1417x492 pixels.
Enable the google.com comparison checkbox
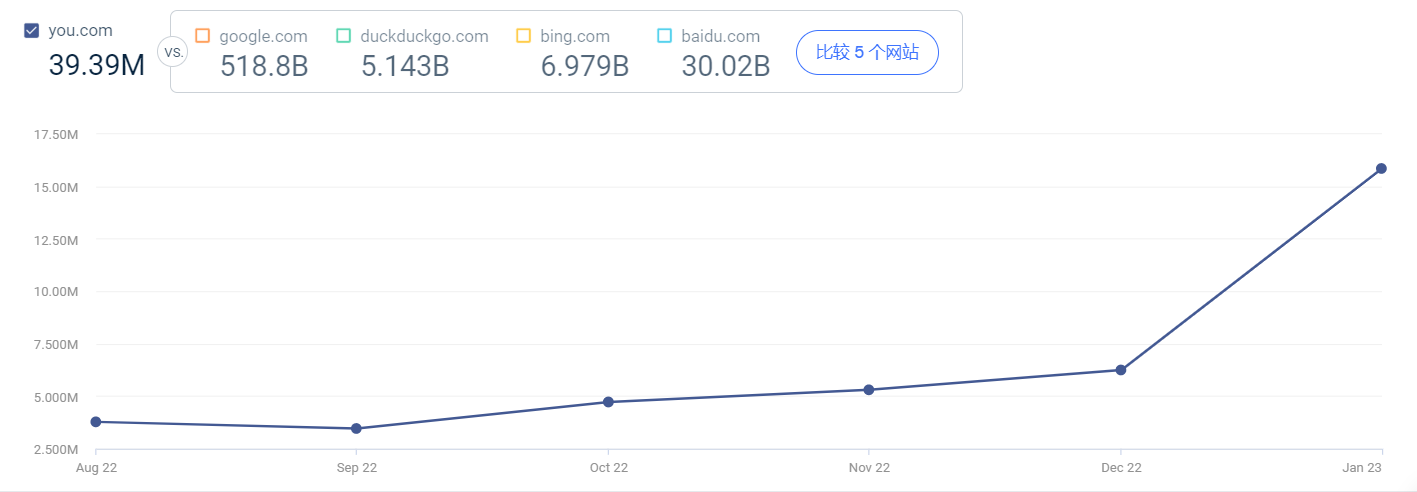coord(203,36)
